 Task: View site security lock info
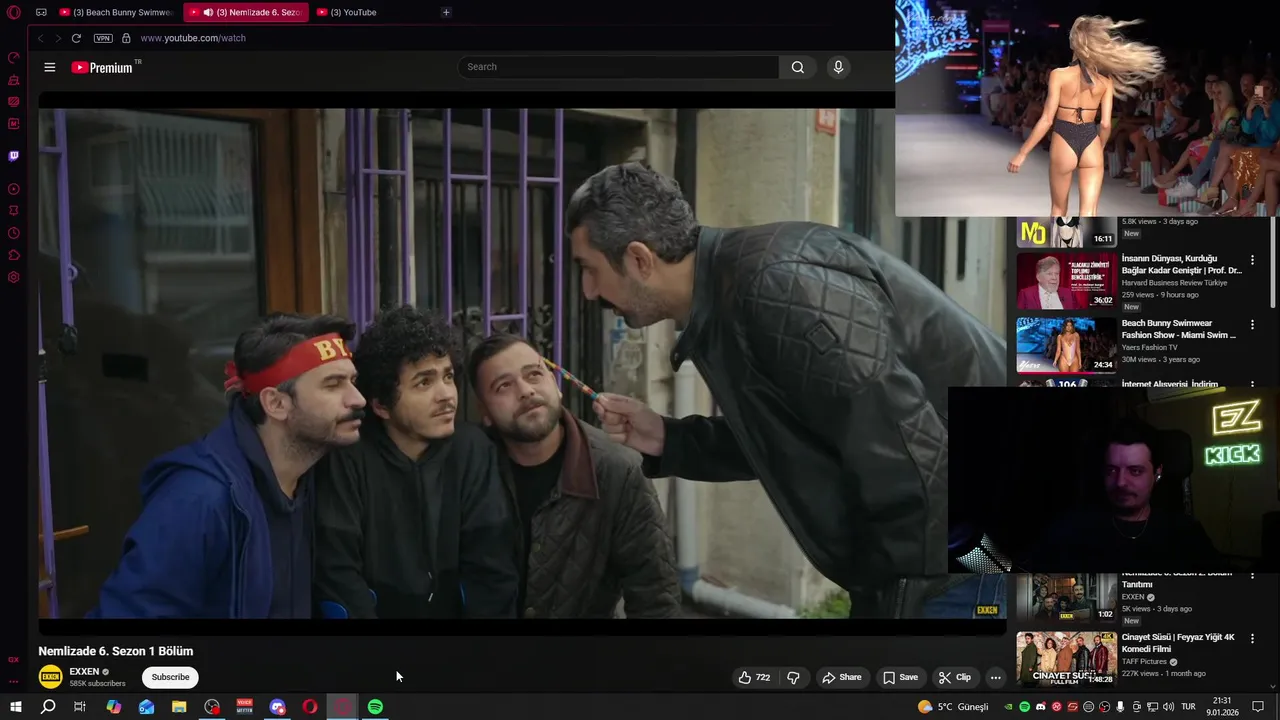point(126,38)
